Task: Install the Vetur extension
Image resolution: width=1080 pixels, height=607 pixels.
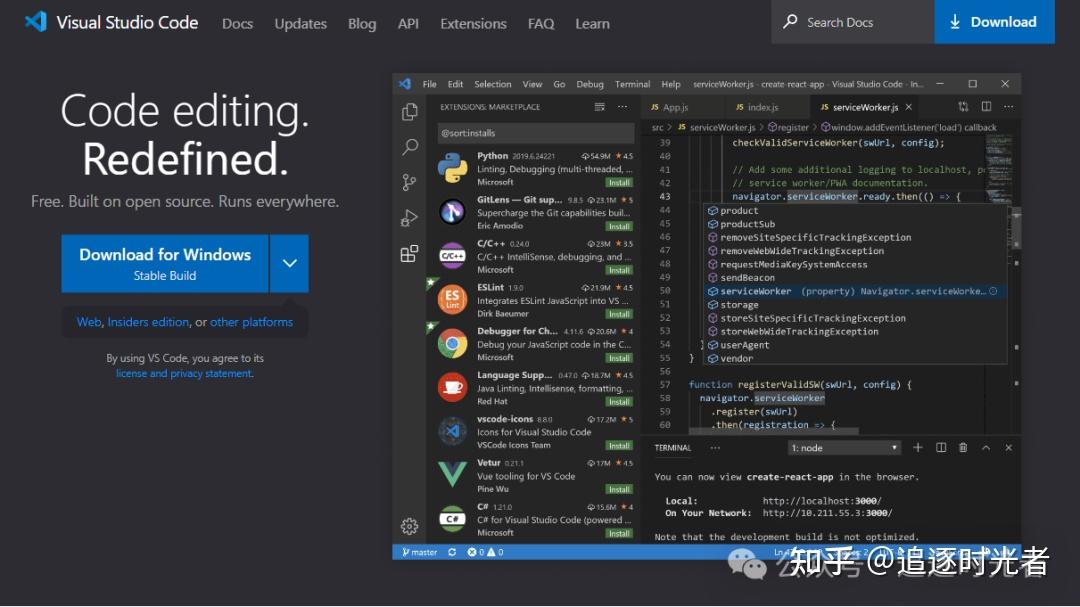Action: (x=618, y=488)
